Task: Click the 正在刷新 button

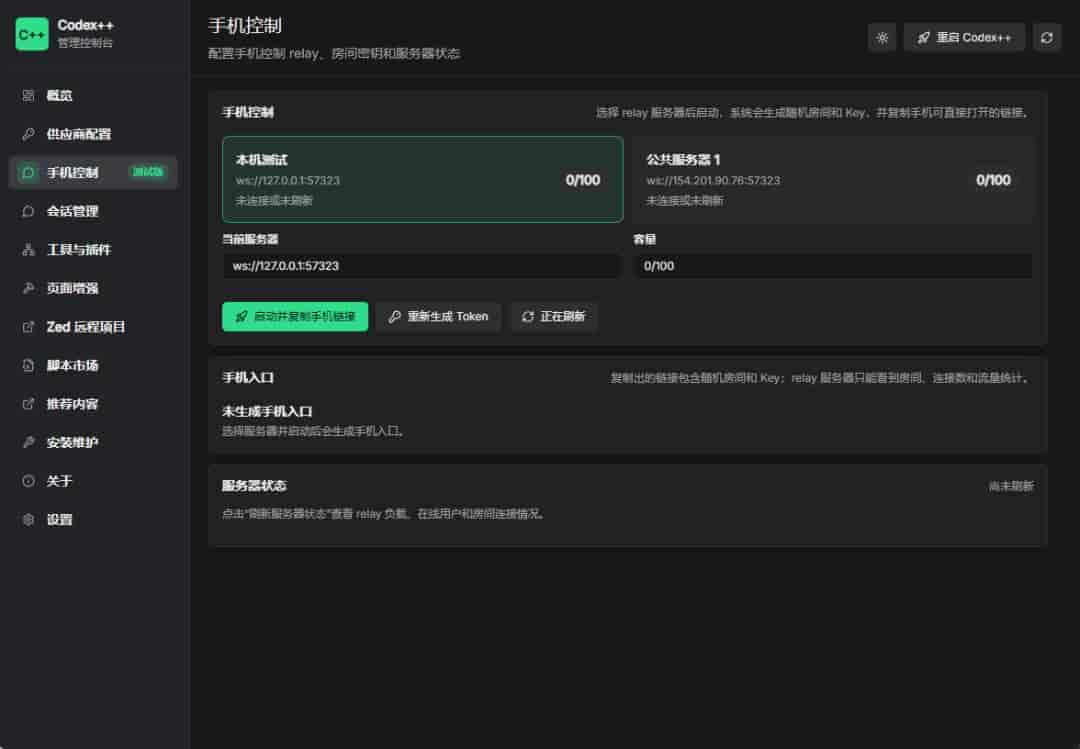Action: tap(554, 317)
